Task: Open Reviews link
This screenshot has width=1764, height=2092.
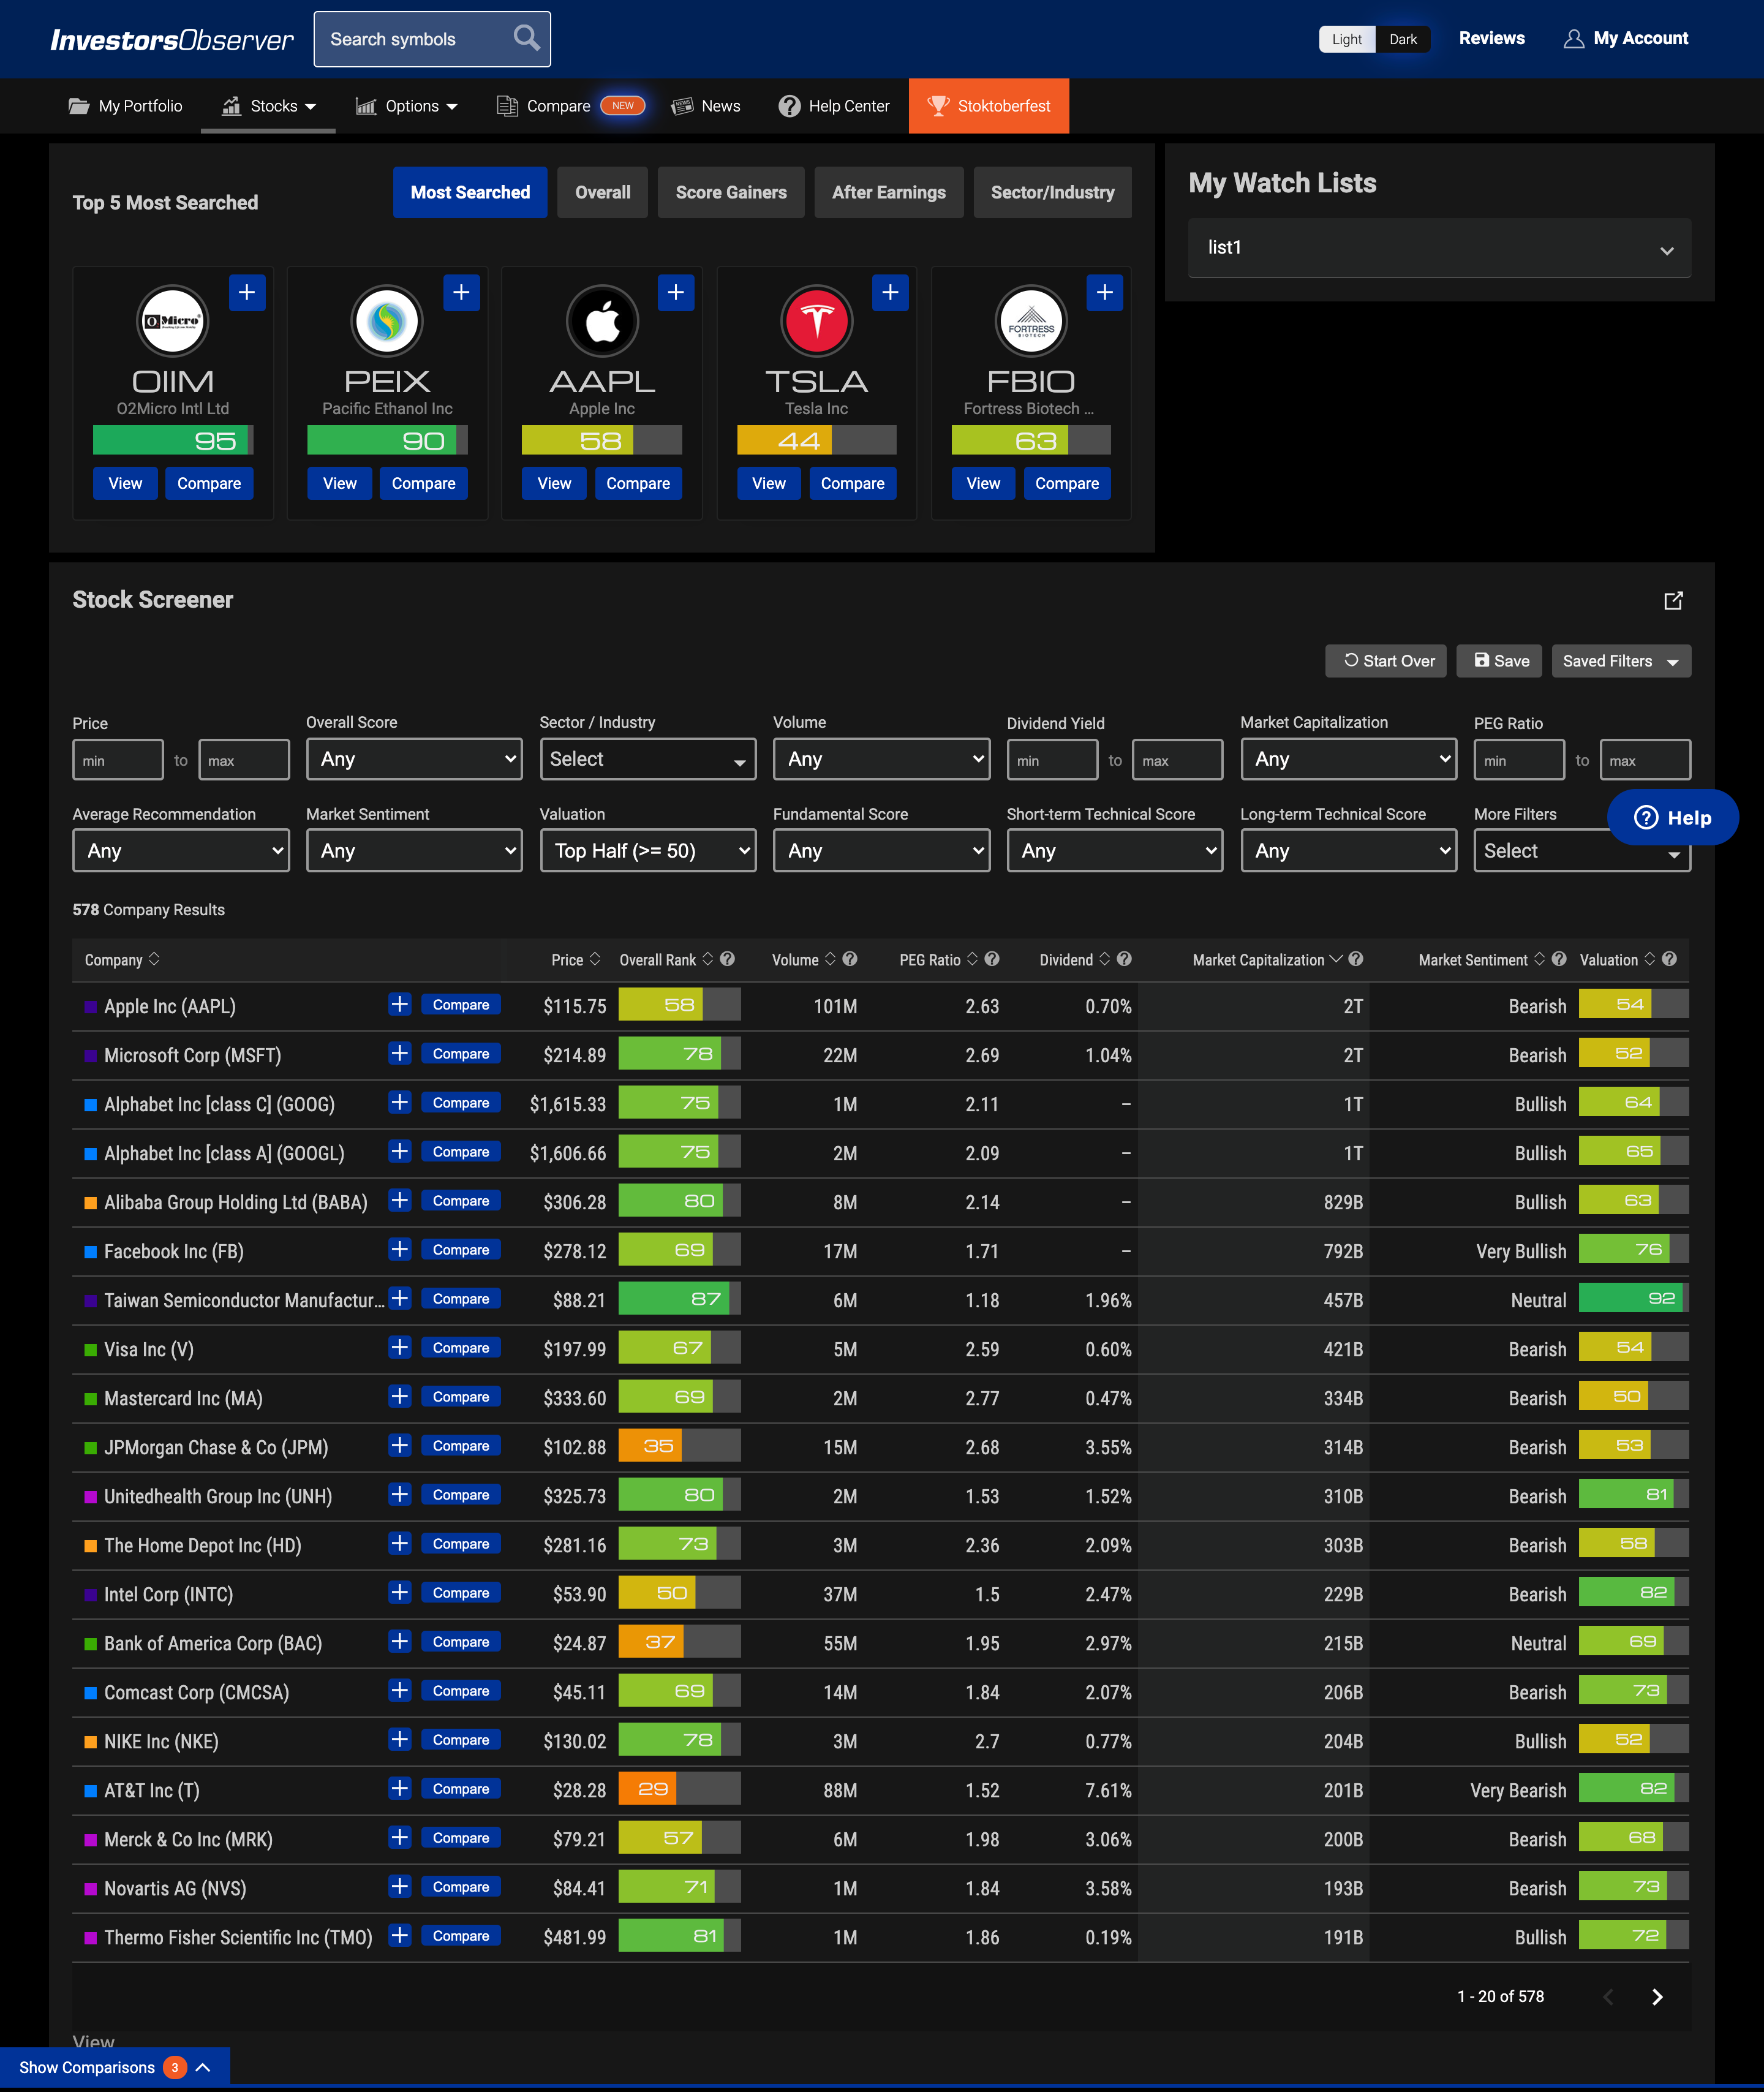Action: point(1491,38)
